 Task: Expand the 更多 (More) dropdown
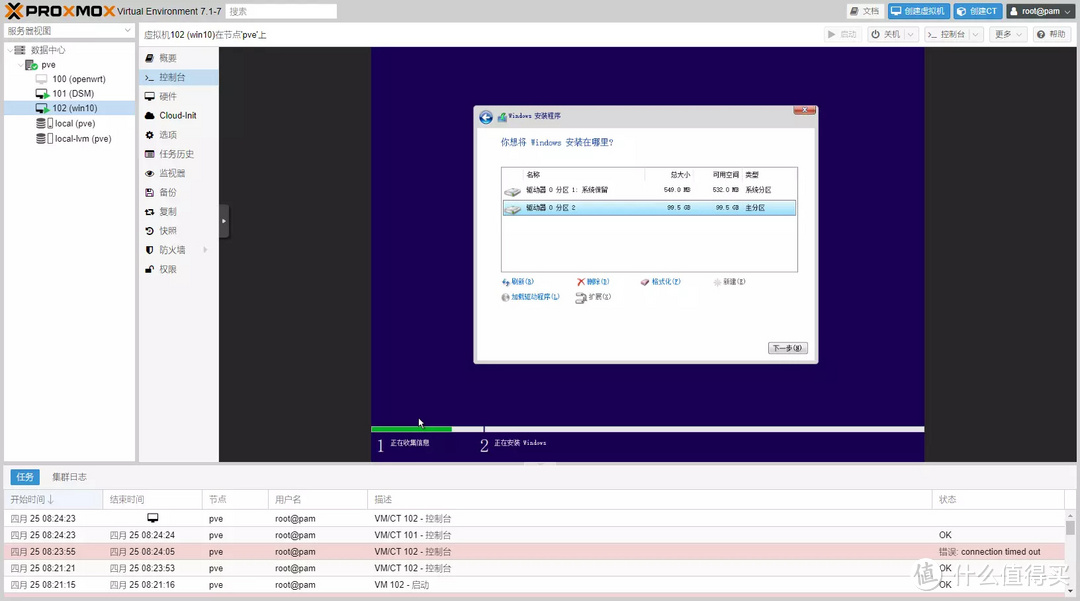tap(1008, 34)
